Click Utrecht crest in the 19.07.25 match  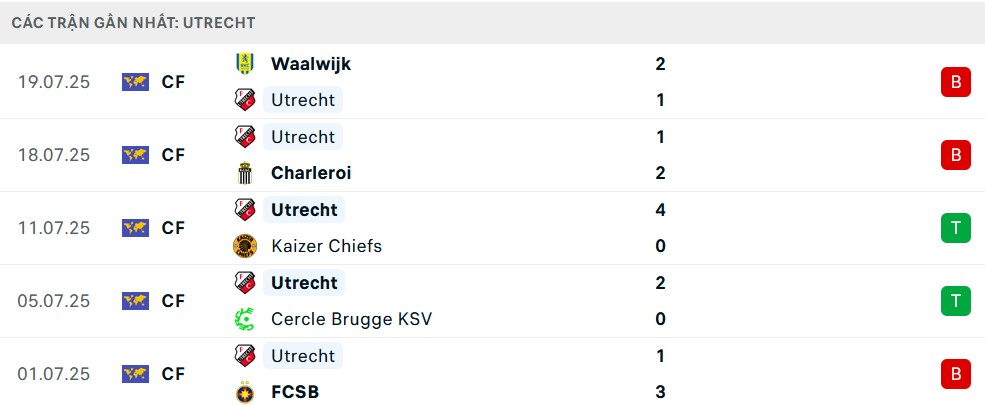coord(244,100)
